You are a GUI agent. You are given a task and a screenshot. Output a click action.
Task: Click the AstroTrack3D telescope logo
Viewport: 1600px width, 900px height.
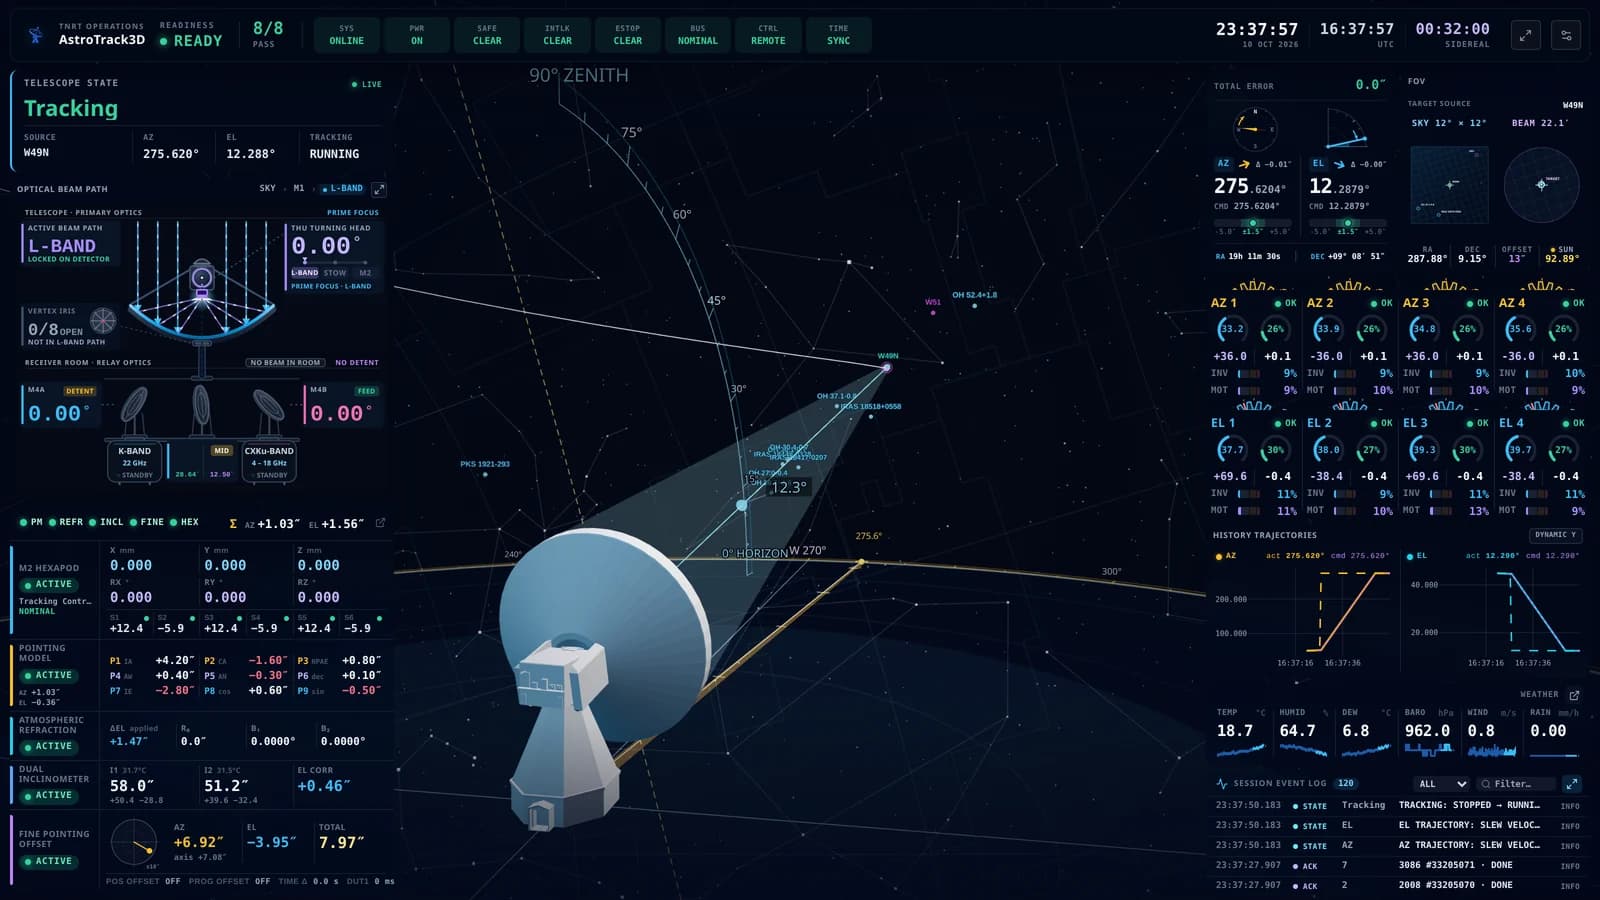point(36,35)
